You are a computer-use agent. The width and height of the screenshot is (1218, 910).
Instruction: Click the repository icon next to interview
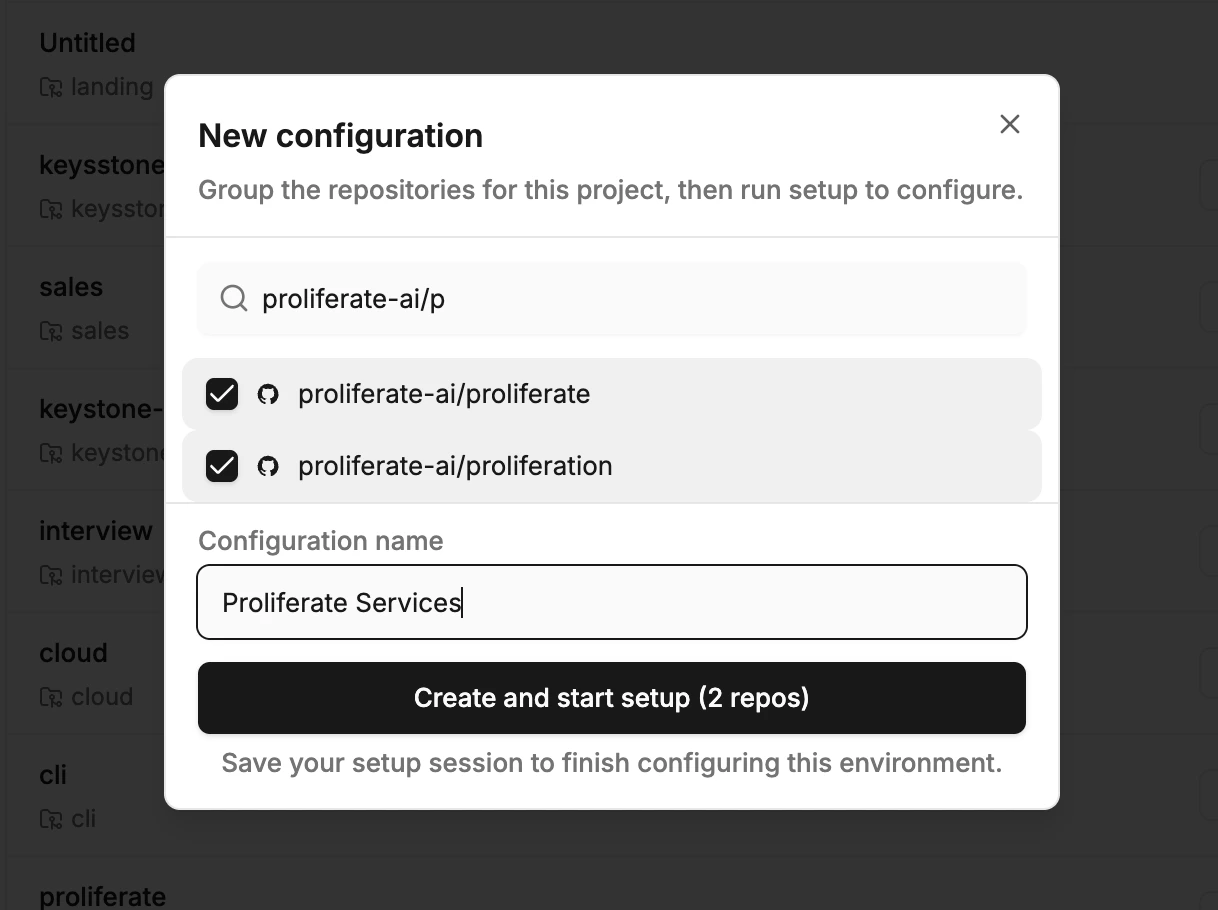(x=49, y=575)
